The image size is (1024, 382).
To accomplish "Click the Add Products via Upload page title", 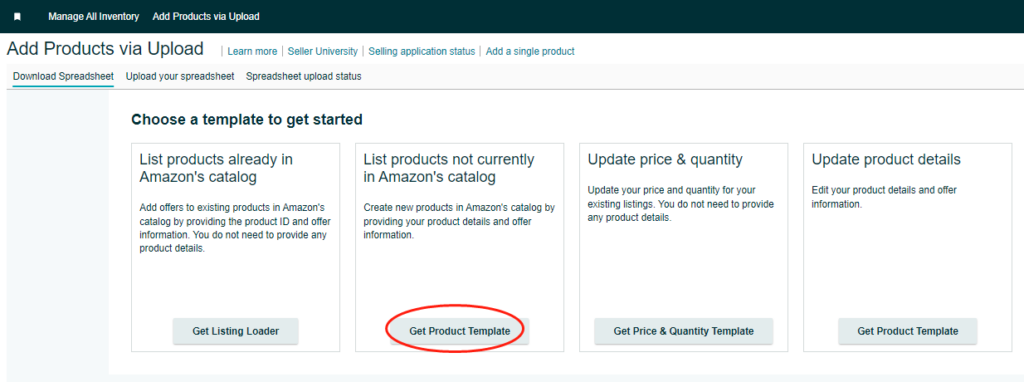I will tap(105, 49).
